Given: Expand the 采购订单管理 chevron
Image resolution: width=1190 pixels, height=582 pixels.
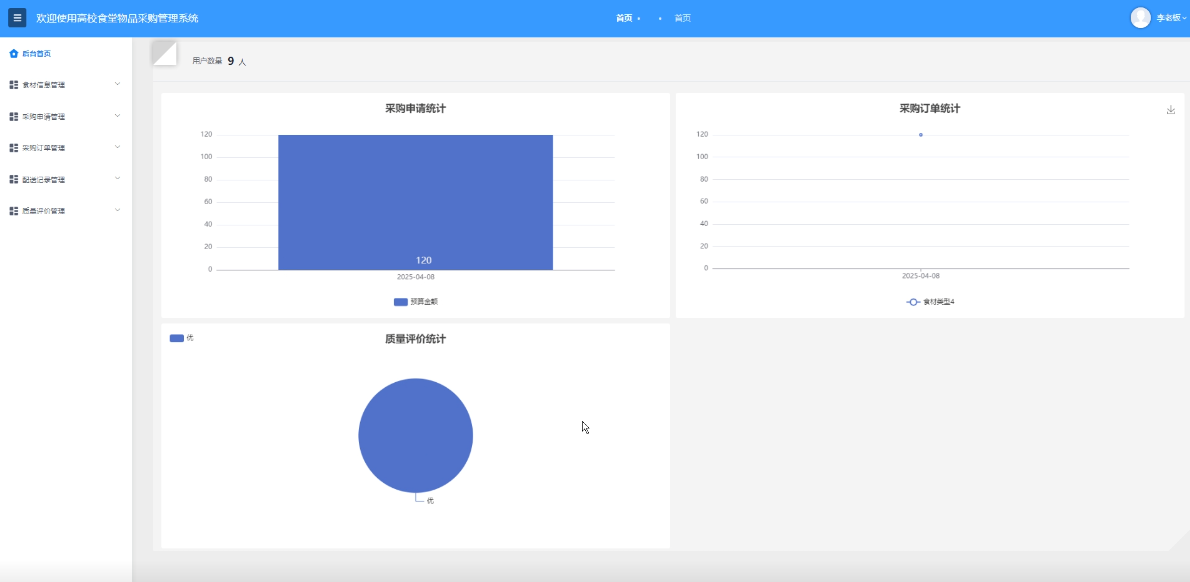Looking at the screenshot, I should 118,146.
